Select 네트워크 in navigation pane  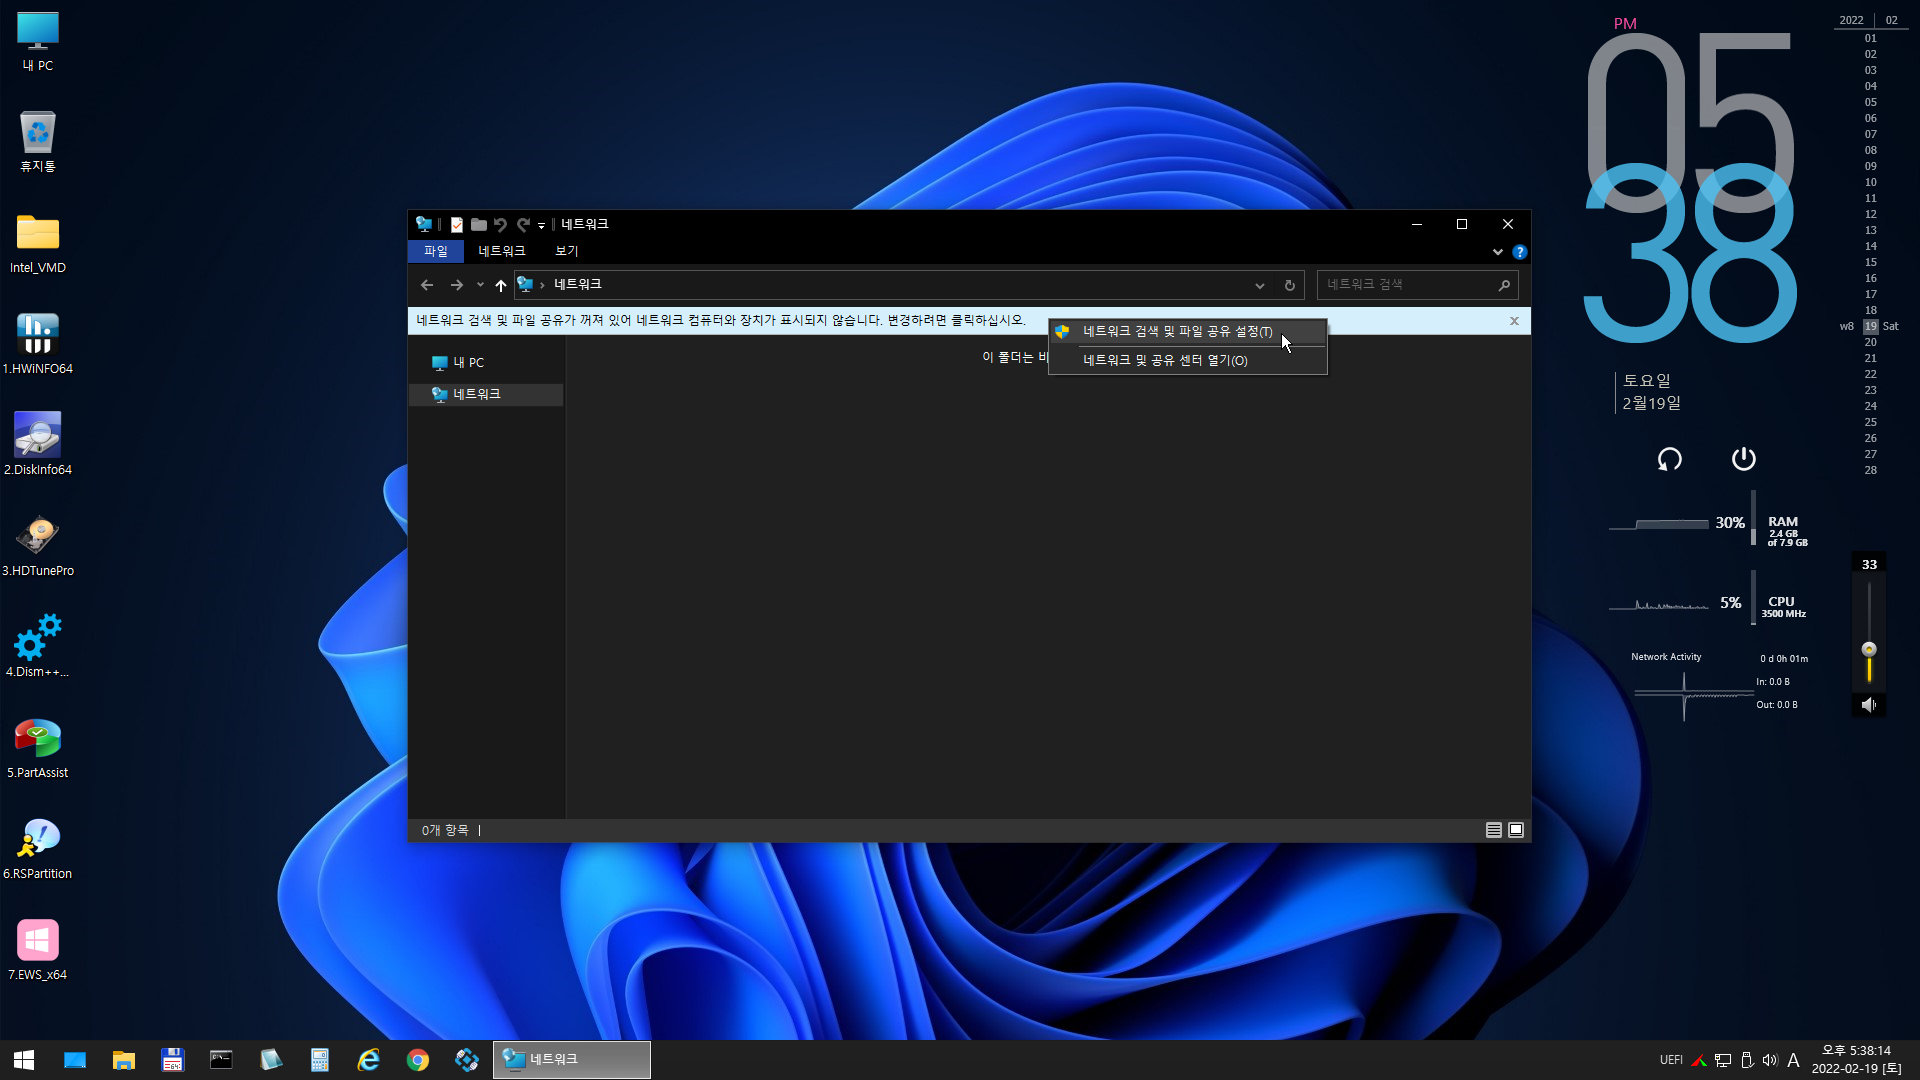coord(487,395)
